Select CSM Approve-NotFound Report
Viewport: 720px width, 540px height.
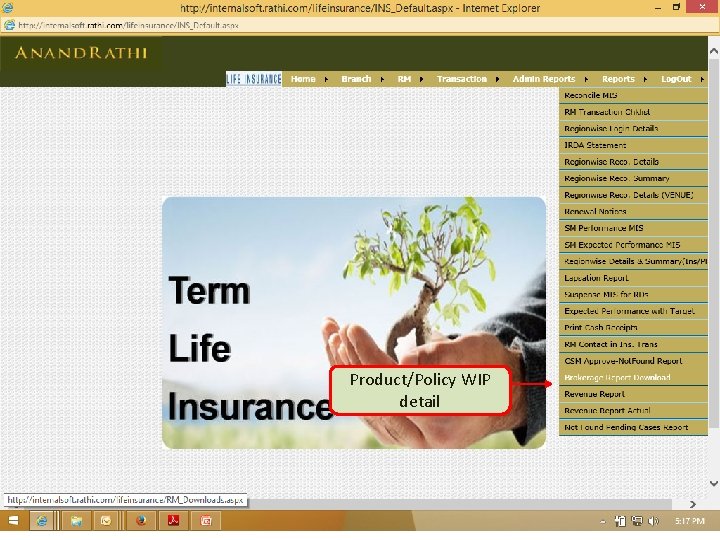click(633, 361)
